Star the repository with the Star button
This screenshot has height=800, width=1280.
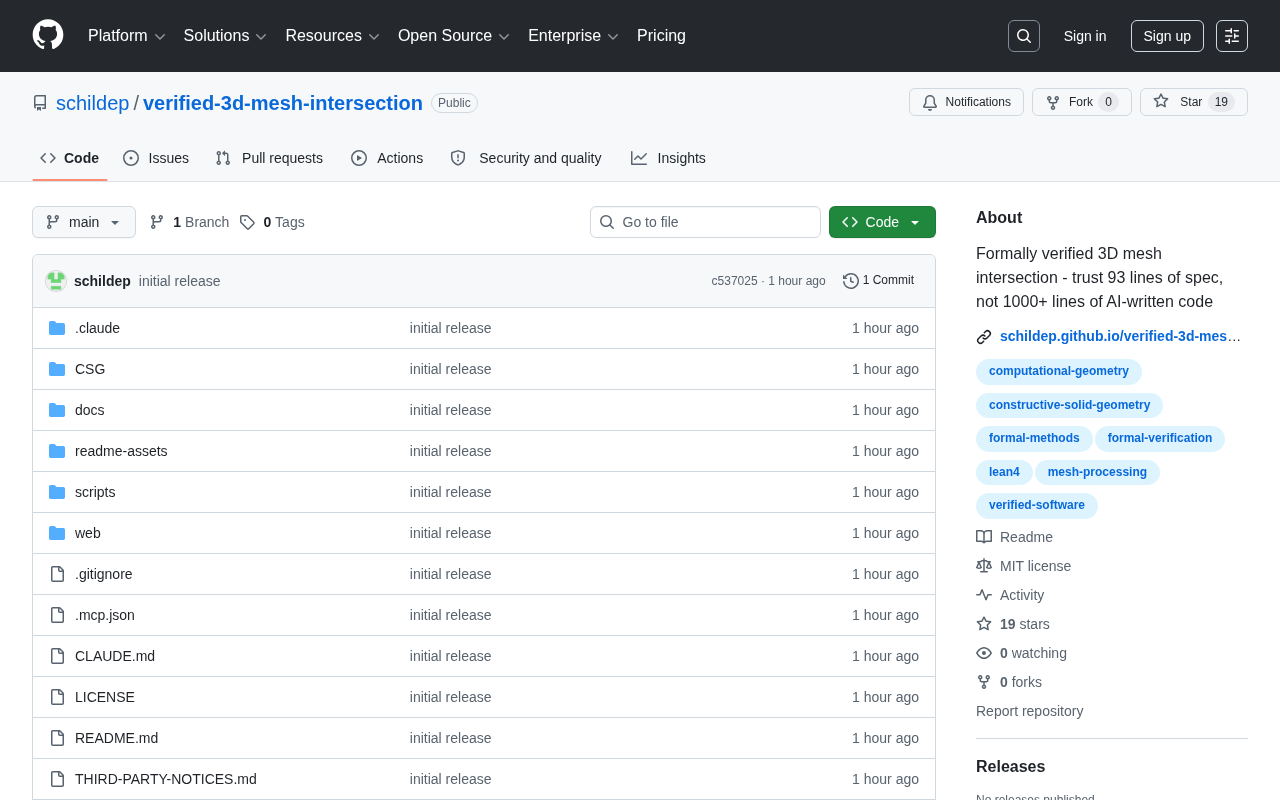point(1194,102)
